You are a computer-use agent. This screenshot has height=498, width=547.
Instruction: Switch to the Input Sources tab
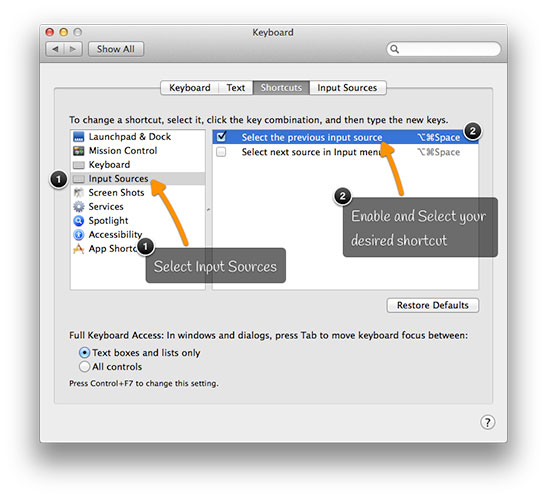(347, 88)
